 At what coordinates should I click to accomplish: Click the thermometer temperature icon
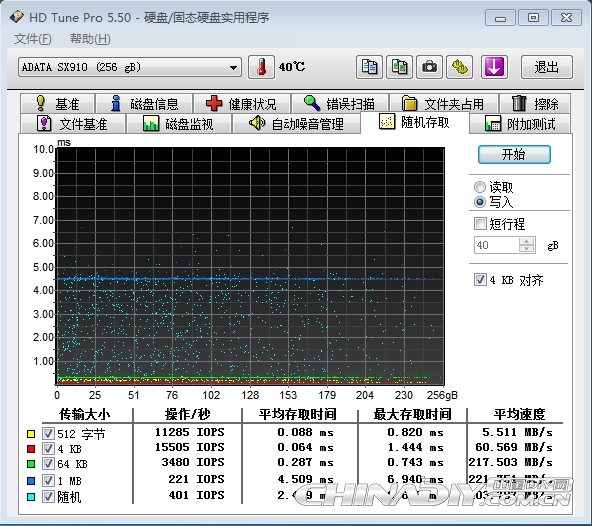point(261,67)
